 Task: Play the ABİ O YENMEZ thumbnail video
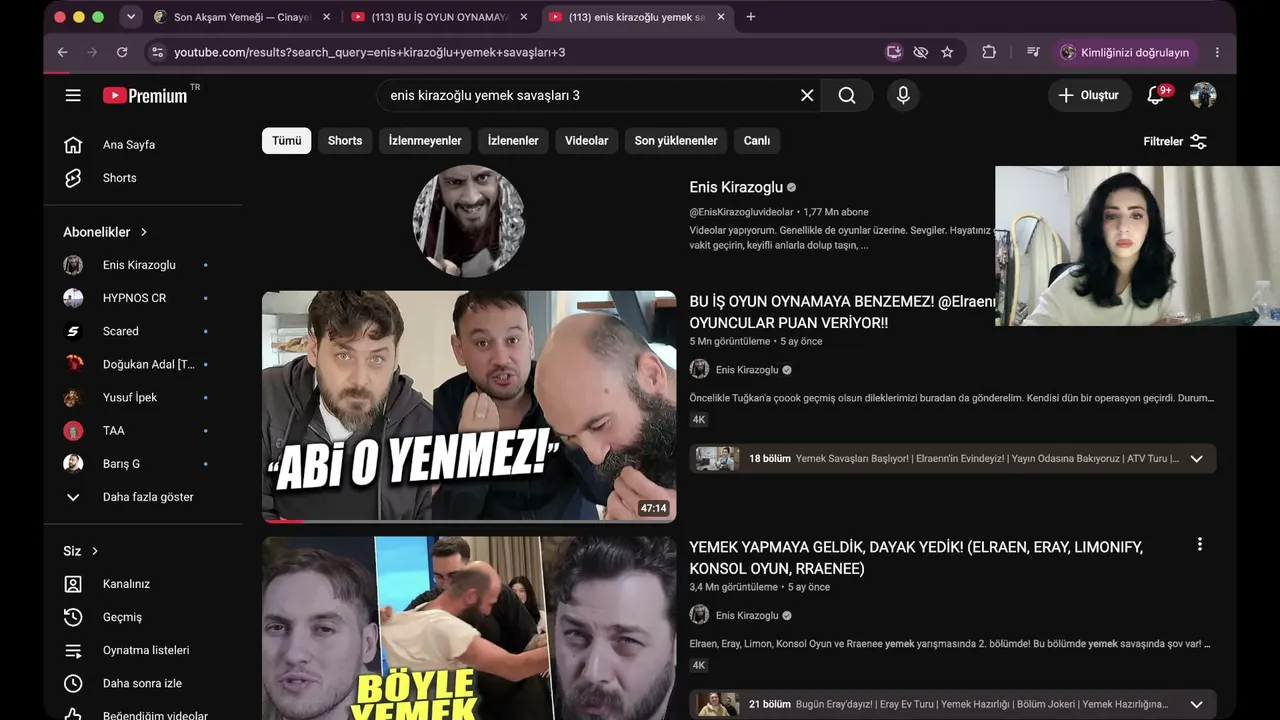point(469,406)
